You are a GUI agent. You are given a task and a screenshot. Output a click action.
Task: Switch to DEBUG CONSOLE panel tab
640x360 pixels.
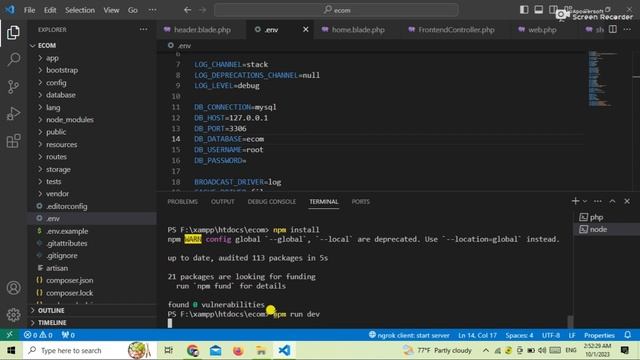click(x=272, y=202)
